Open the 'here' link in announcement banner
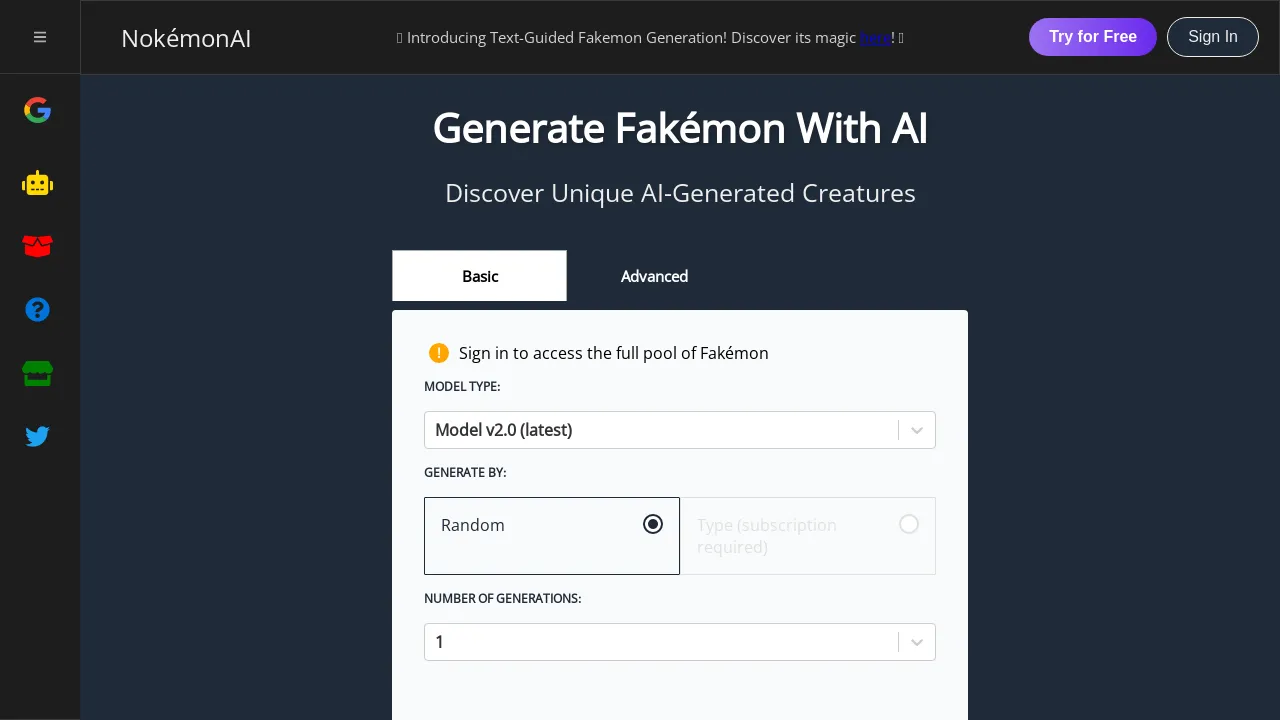The width and height of the screenshot is (1280, 720). point(874,38)
